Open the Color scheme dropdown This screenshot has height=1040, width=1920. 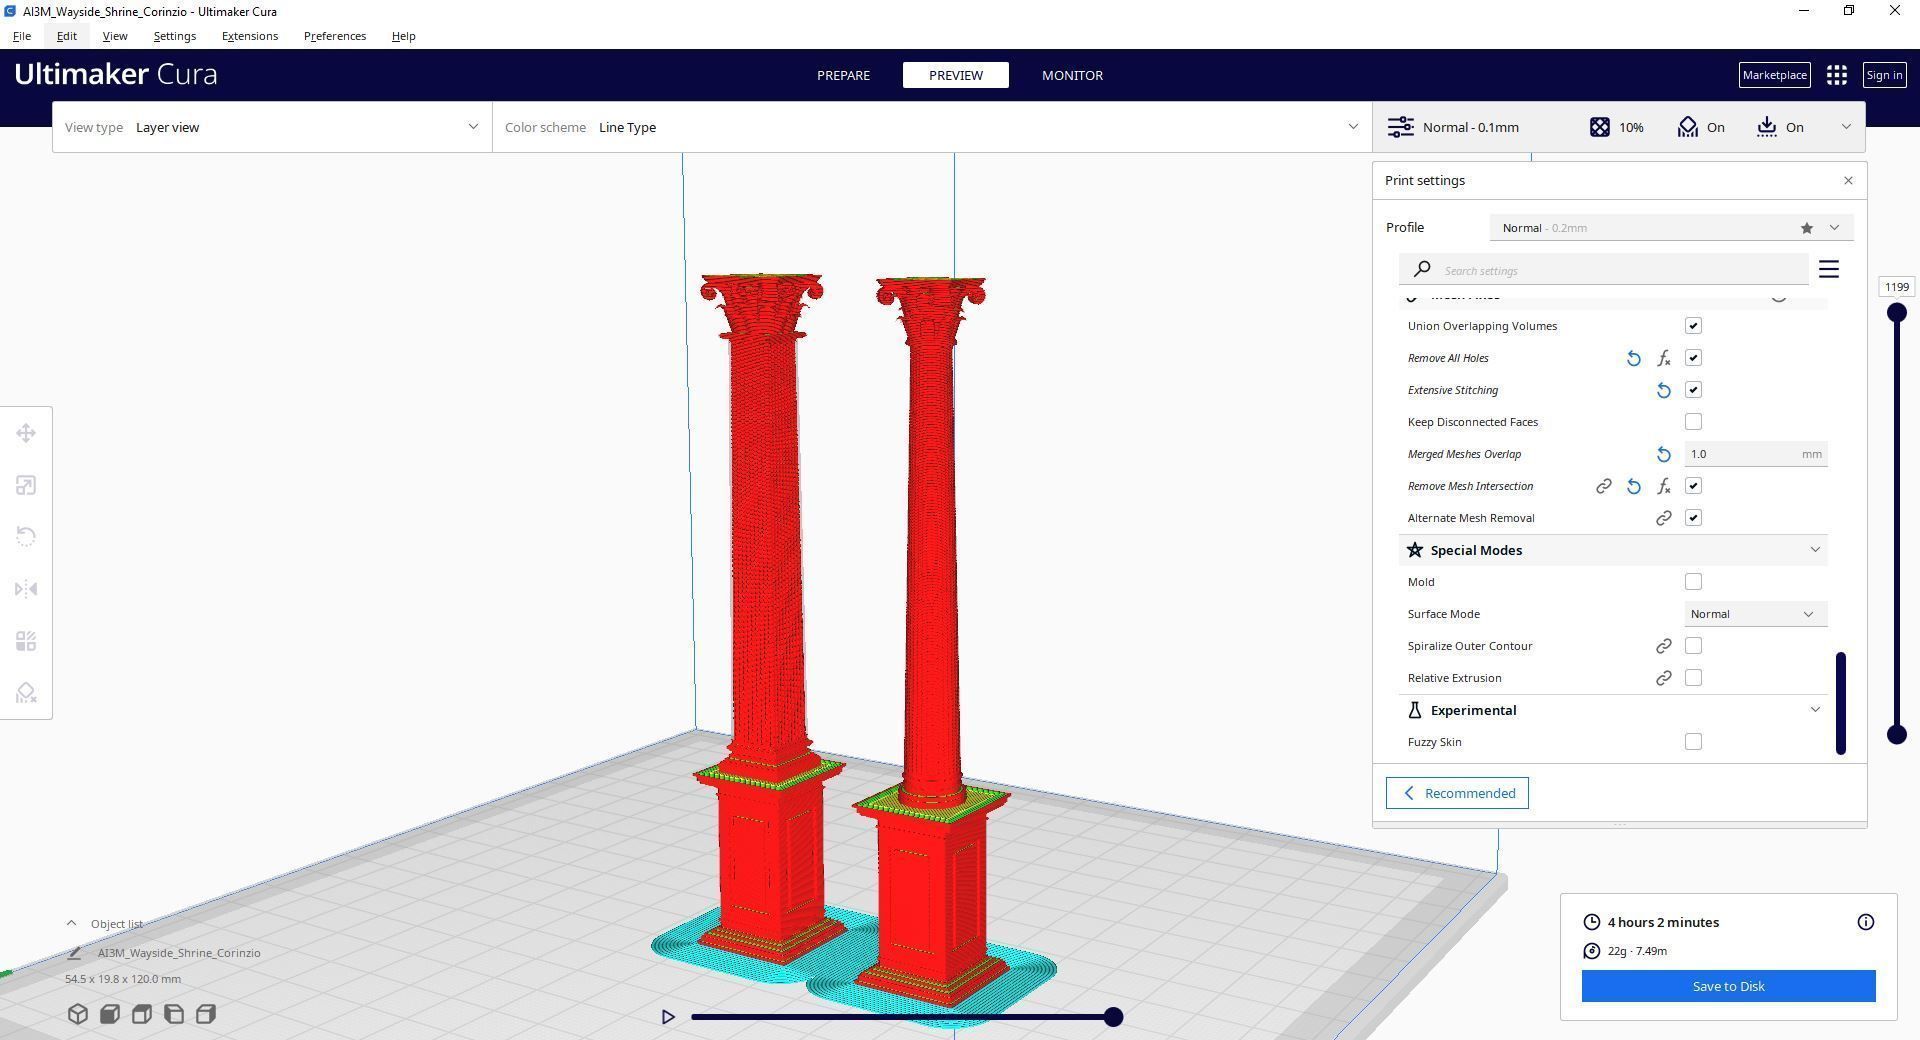tap(932, 127)
